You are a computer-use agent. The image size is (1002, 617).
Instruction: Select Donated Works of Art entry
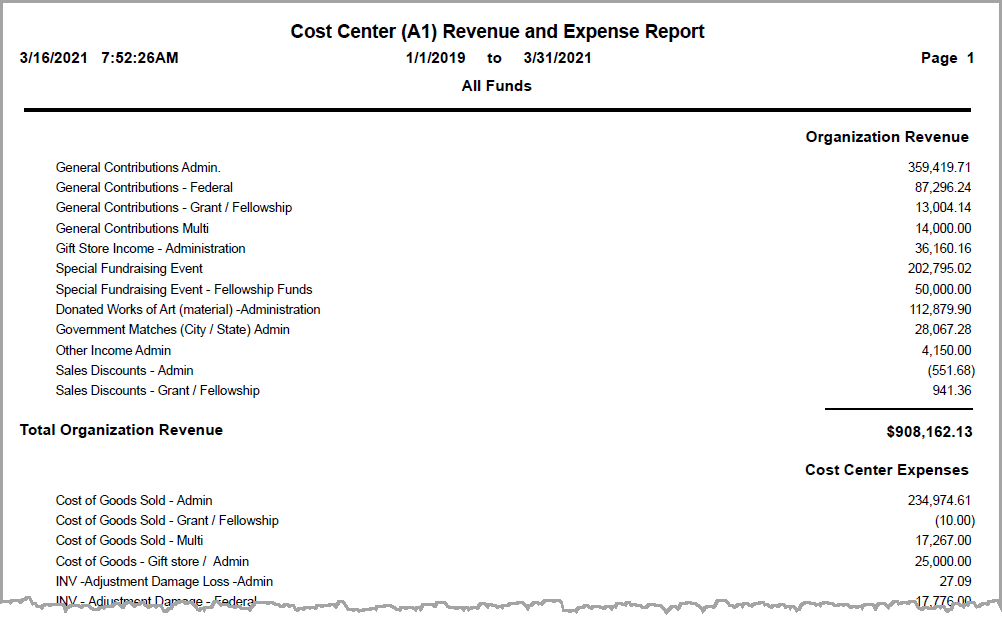tap(187, 309)
